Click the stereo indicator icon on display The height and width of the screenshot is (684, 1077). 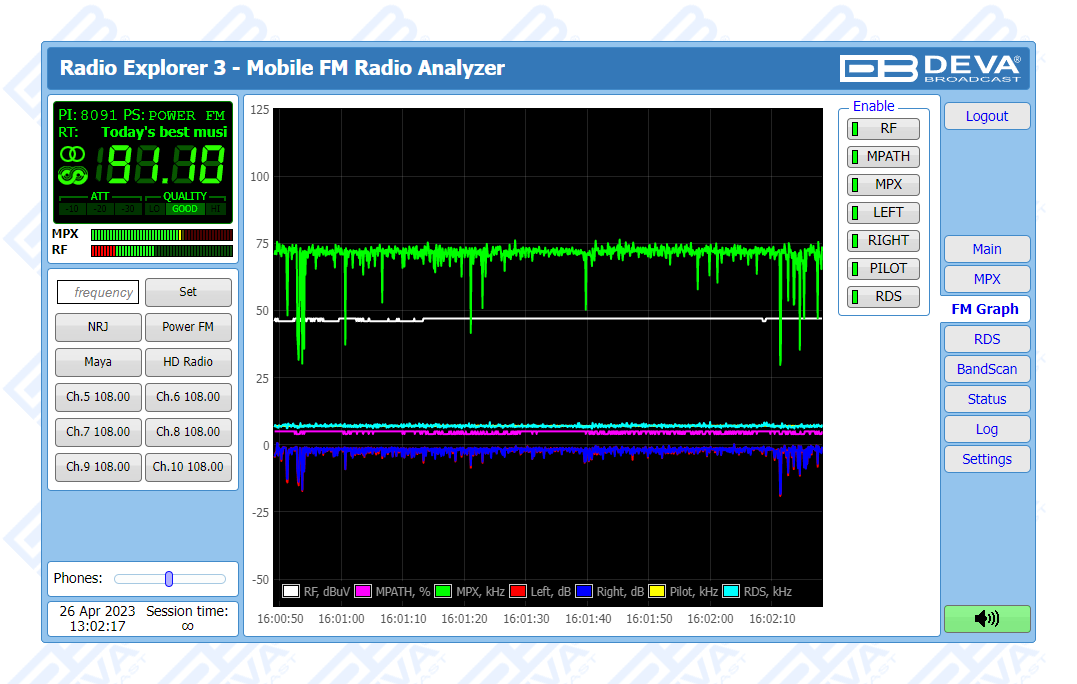pos(72,154)
